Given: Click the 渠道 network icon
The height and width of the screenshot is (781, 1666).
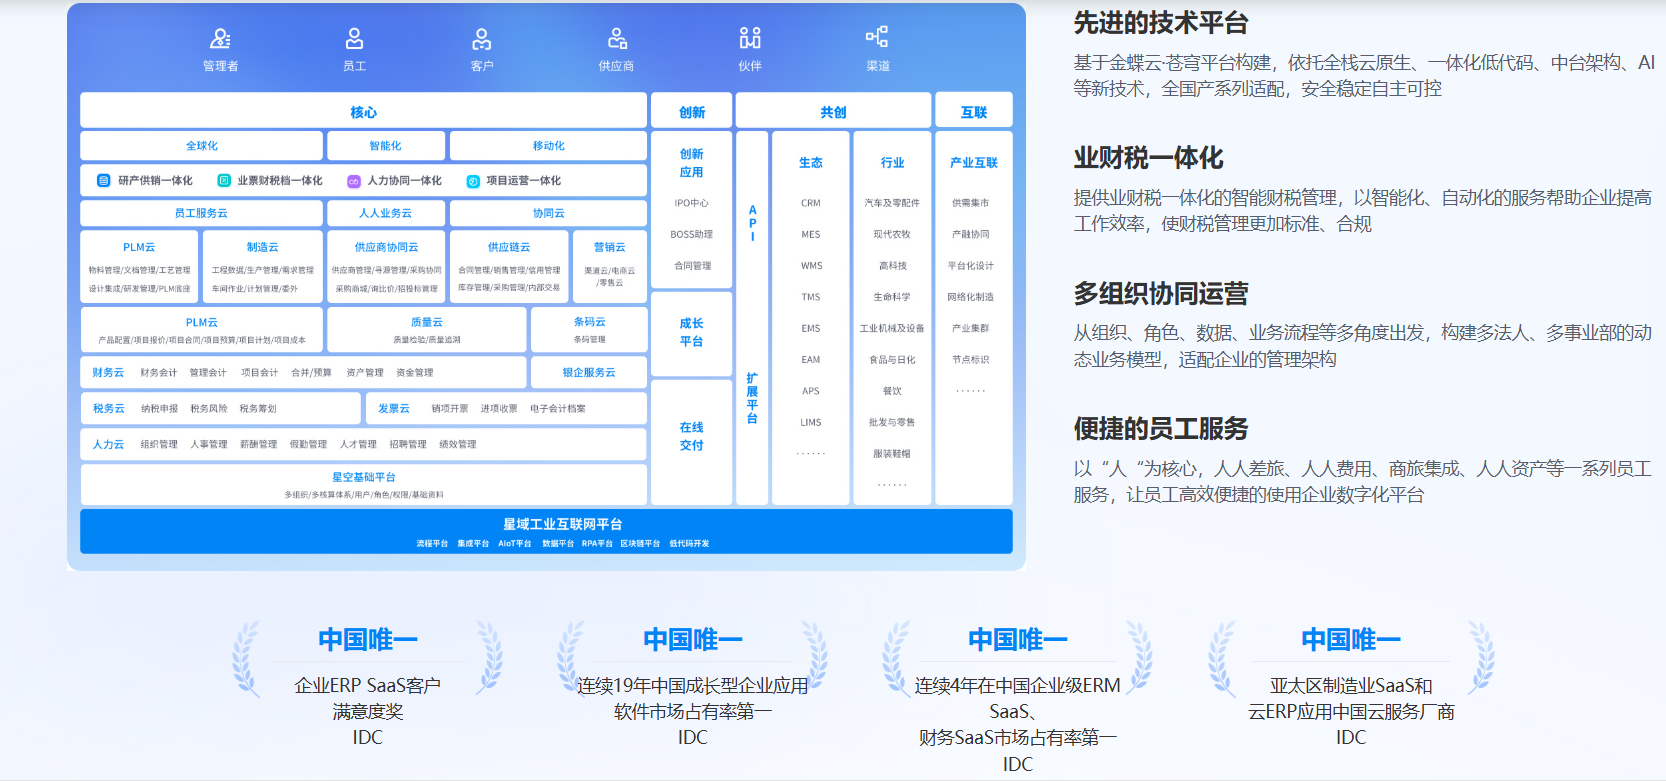Looking at the screenshot, I should 877,37.
